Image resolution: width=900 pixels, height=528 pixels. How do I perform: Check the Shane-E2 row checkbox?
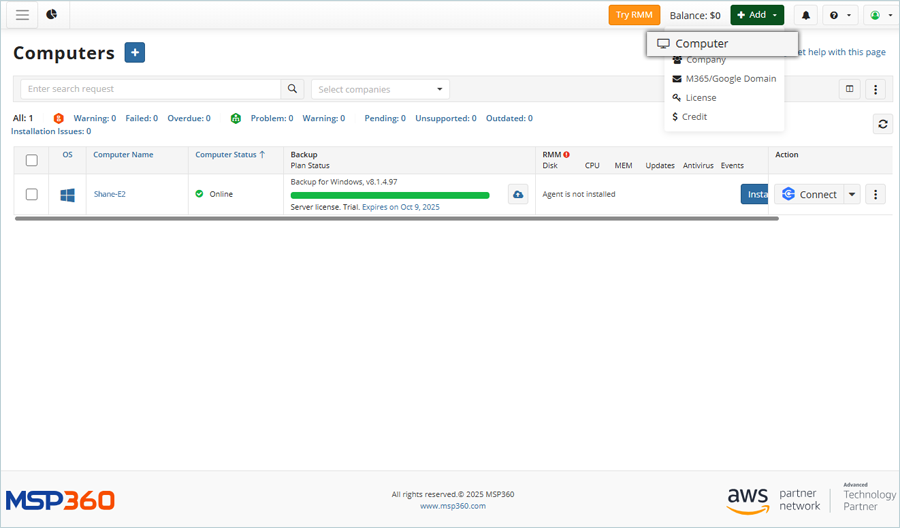[32, 194]
